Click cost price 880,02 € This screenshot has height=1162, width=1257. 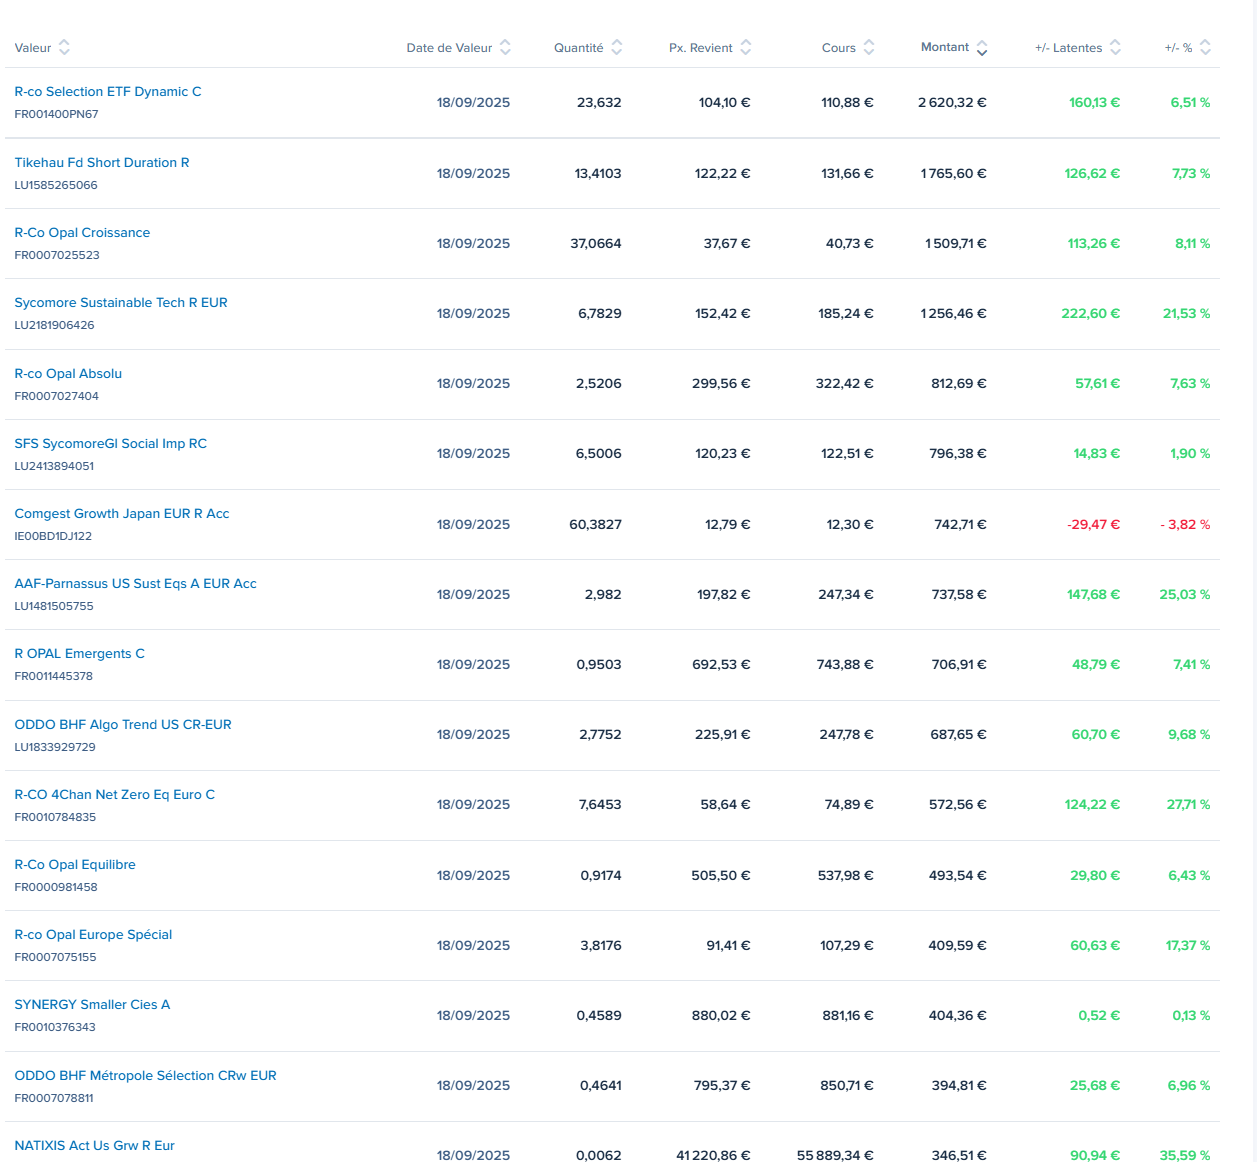click(721, 1015)
